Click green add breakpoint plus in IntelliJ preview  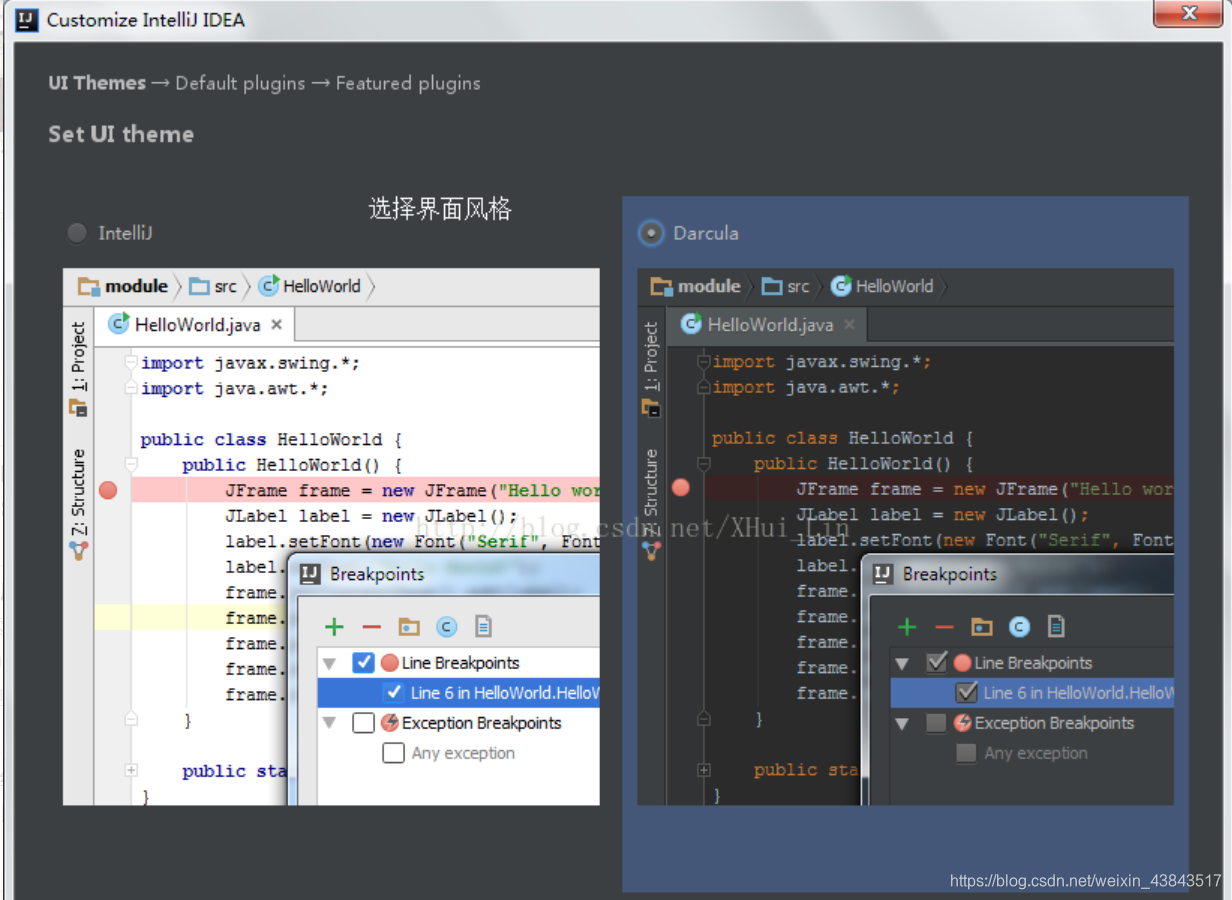coord(334,627)
